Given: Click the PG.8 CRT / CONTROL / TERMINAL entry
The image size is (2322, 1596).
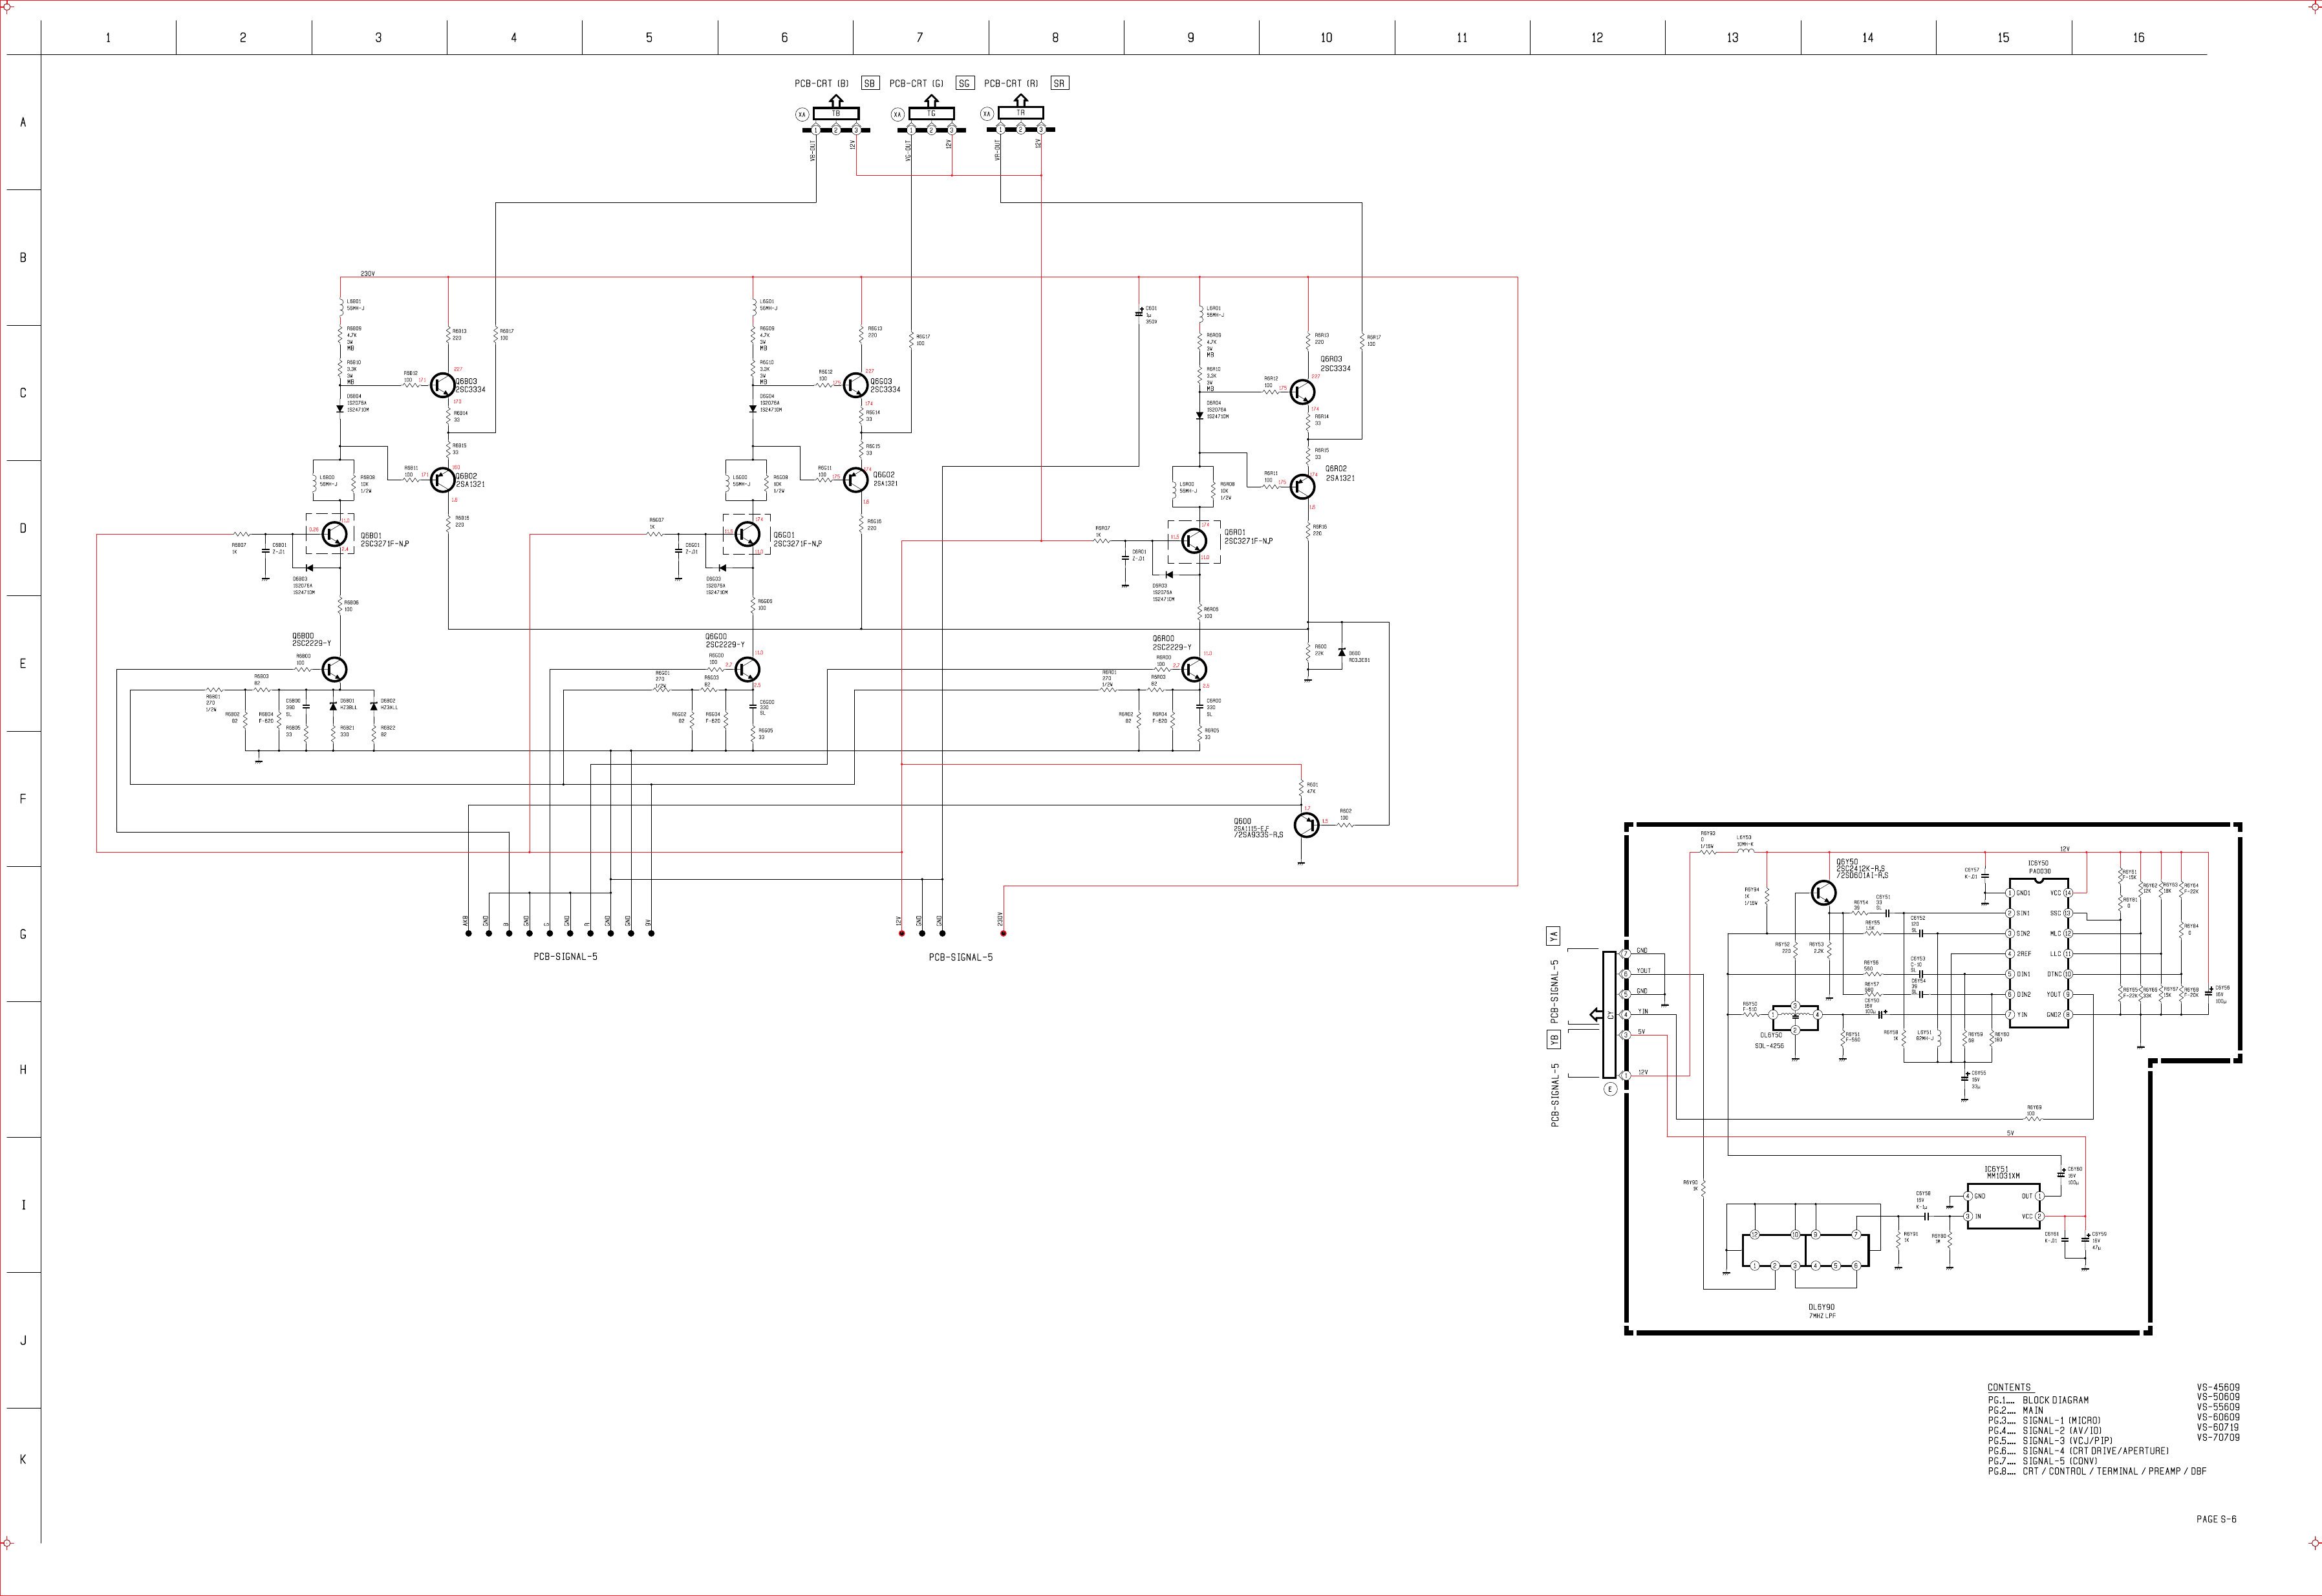Looking at the screenshot, I should pos(2097,1471).
